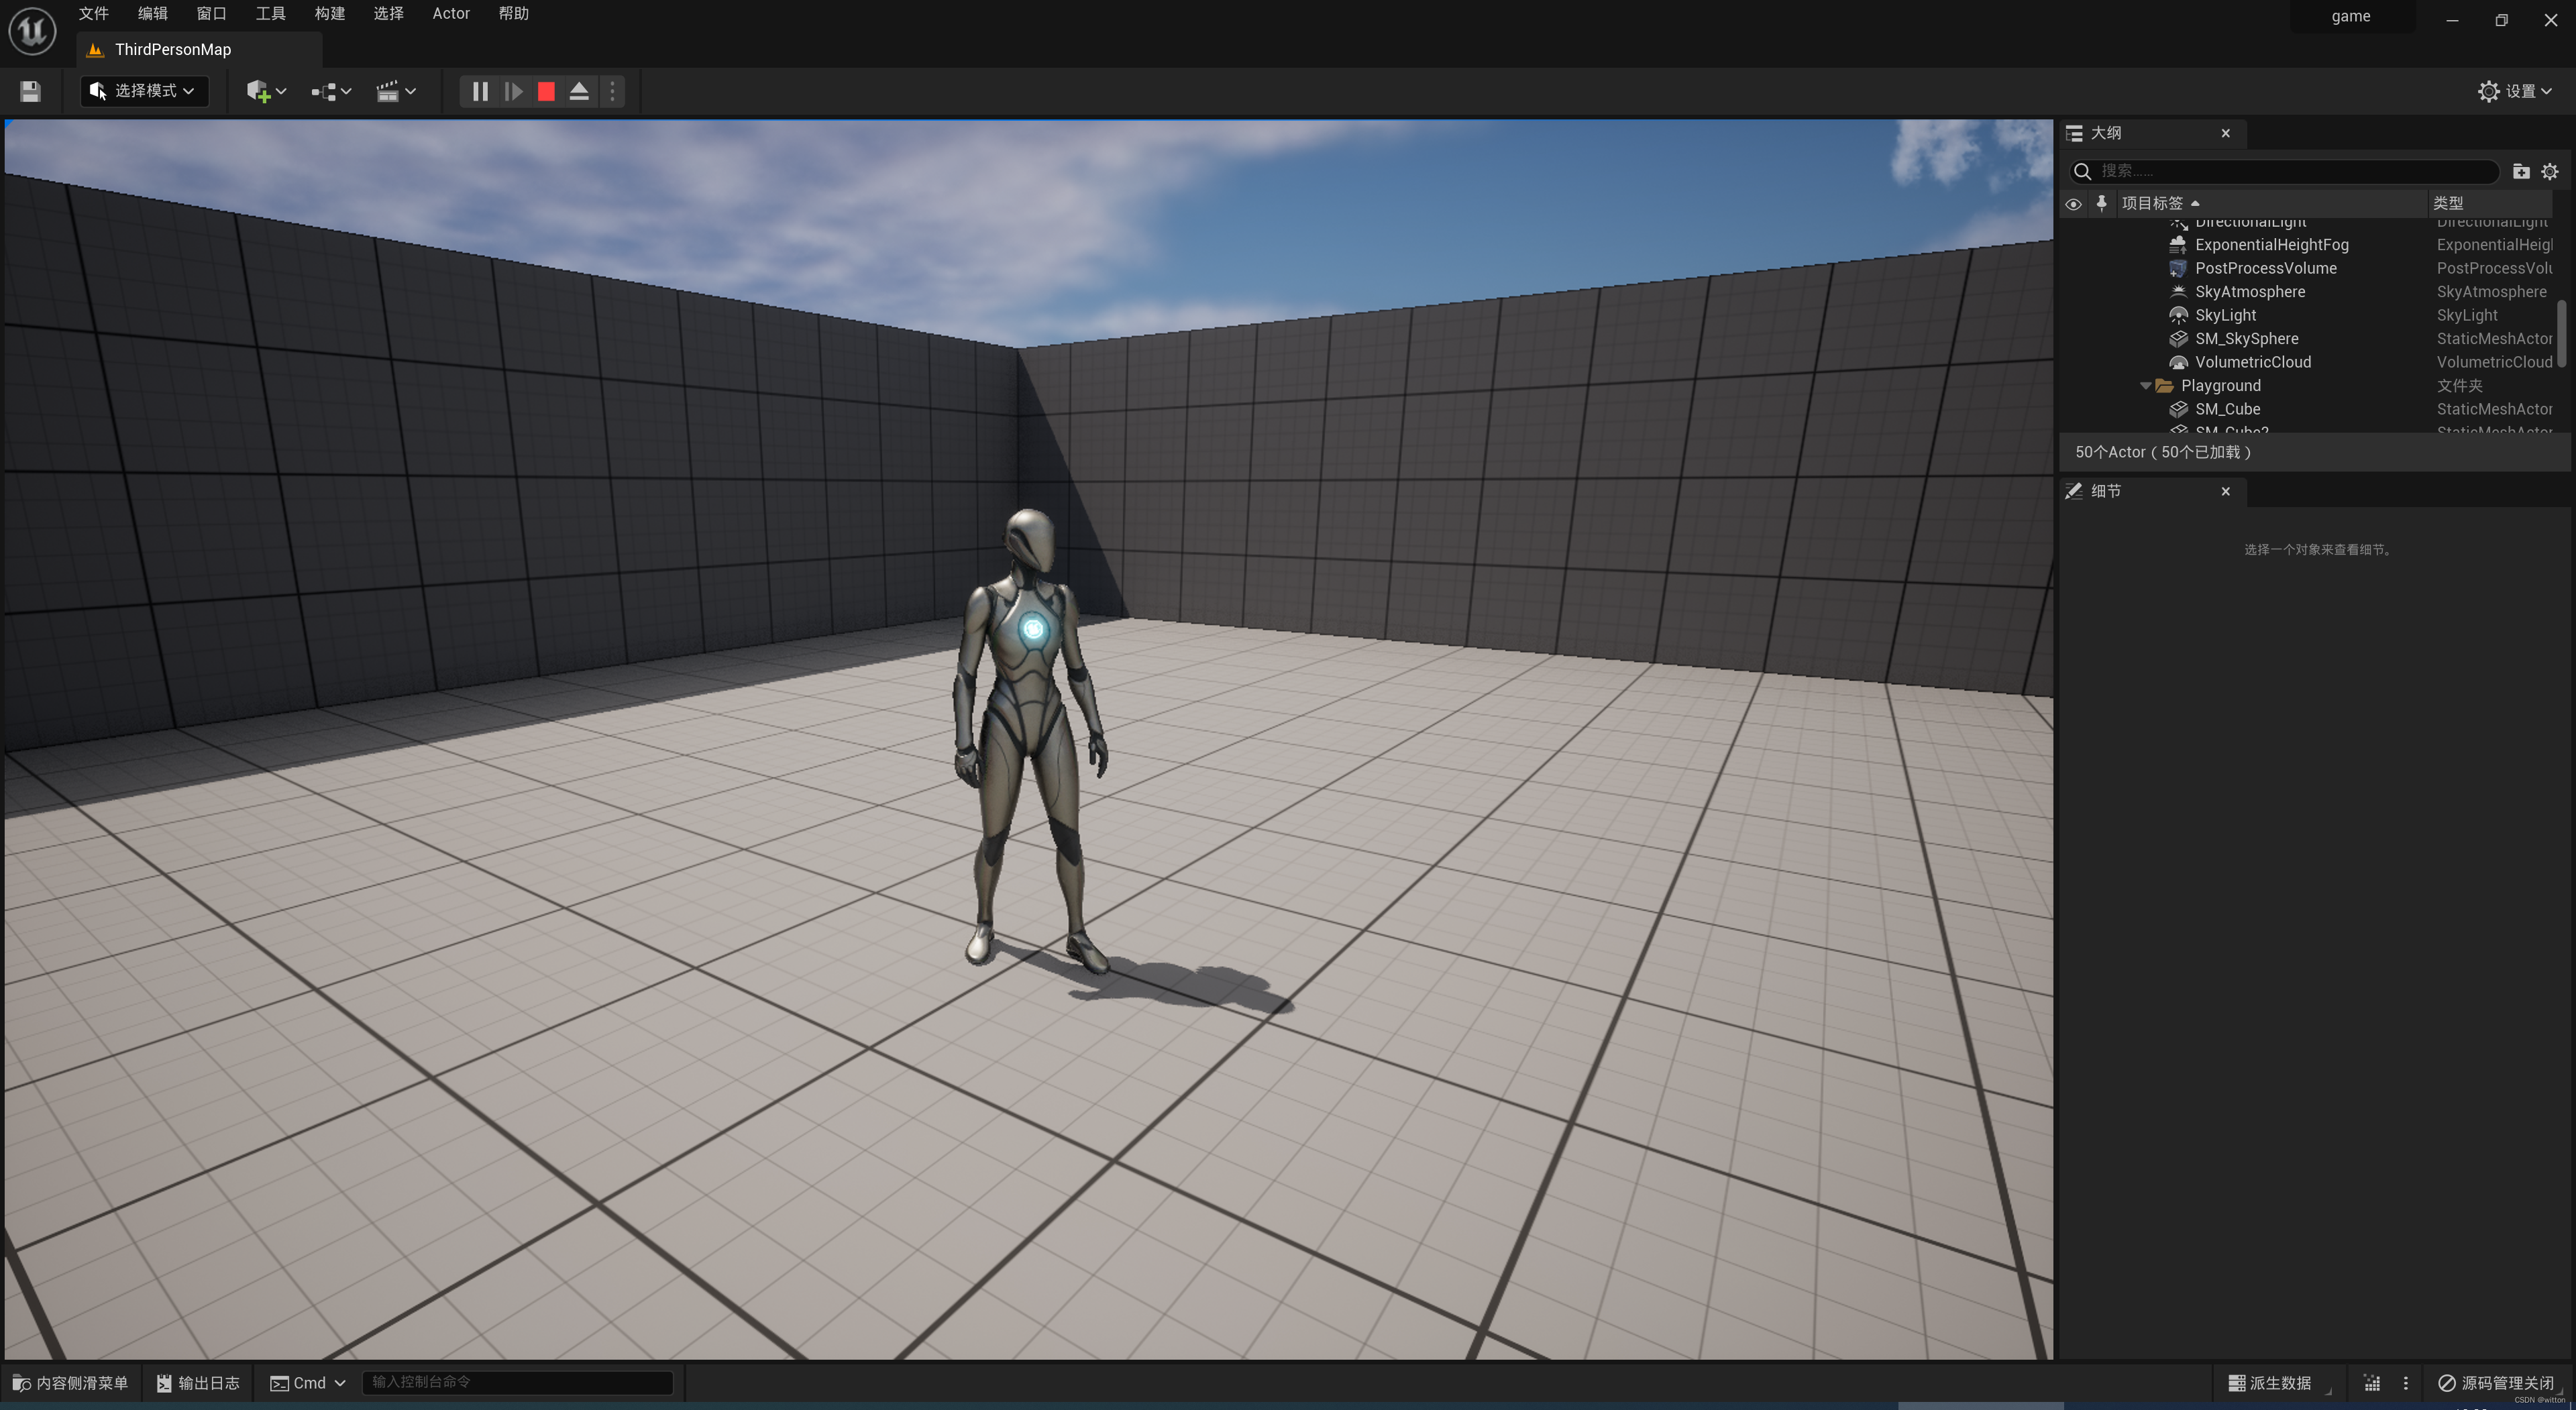Click the eject from player icon
2576x1410 pixels.
click(x=579, y=92)
